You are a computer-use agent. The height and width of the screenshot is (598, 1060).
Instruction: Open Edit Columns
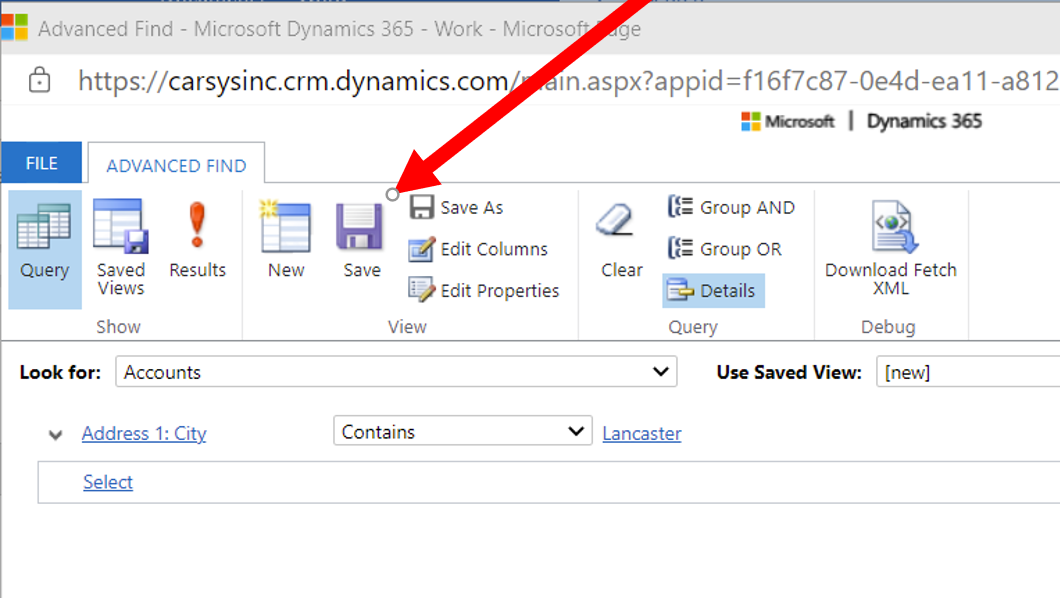[x=479, y=249]
